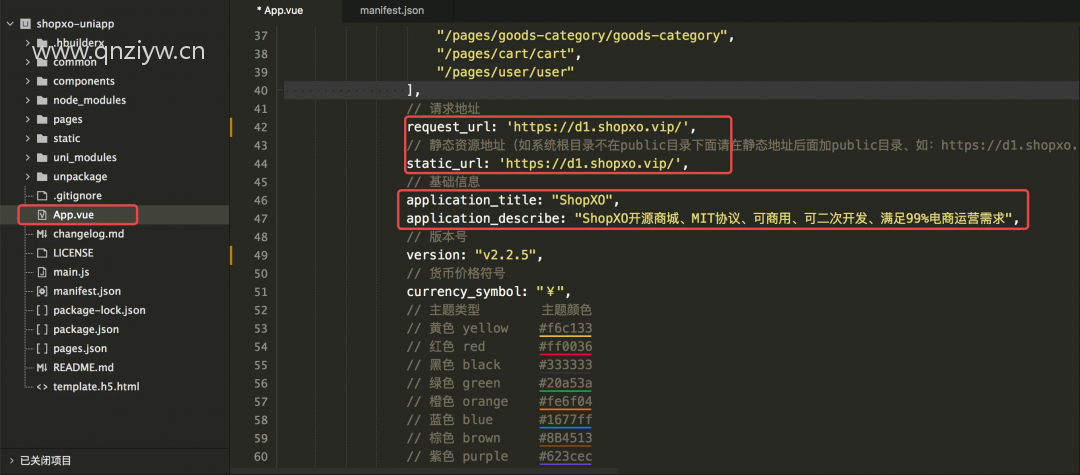Image resolution: width=1080 pixels, height=475 pixels.
Task: Click the package.json bracket icon
Action: 41,329
